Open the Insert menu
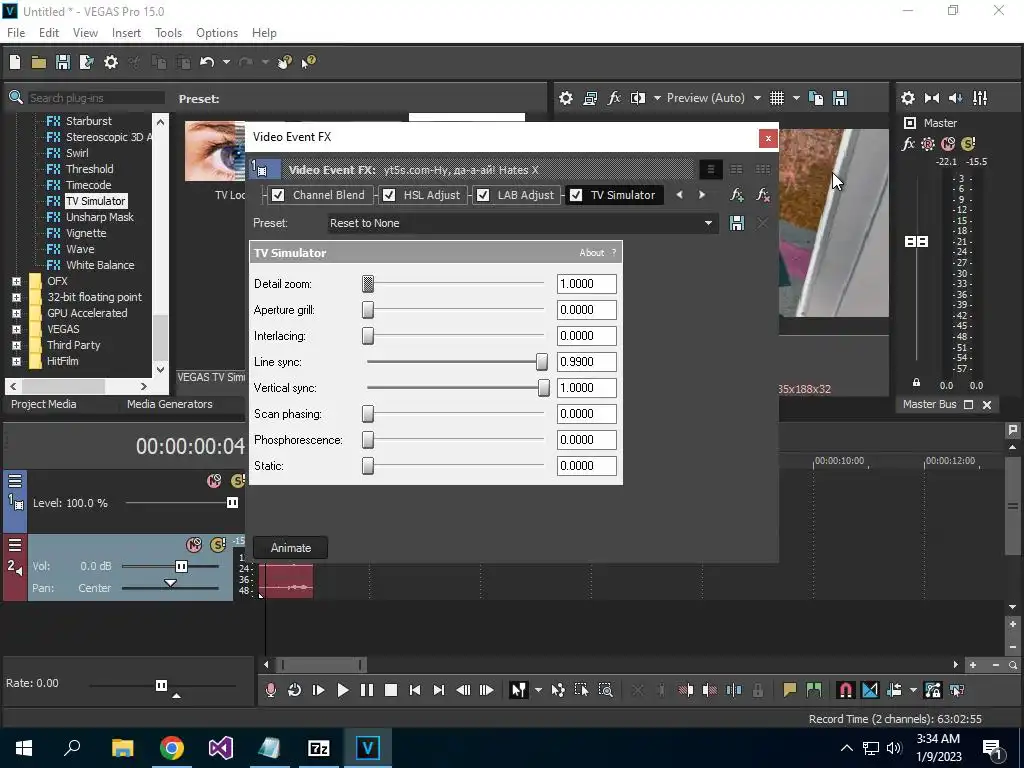Screen dimensions: 1024x768 (126, 33)
